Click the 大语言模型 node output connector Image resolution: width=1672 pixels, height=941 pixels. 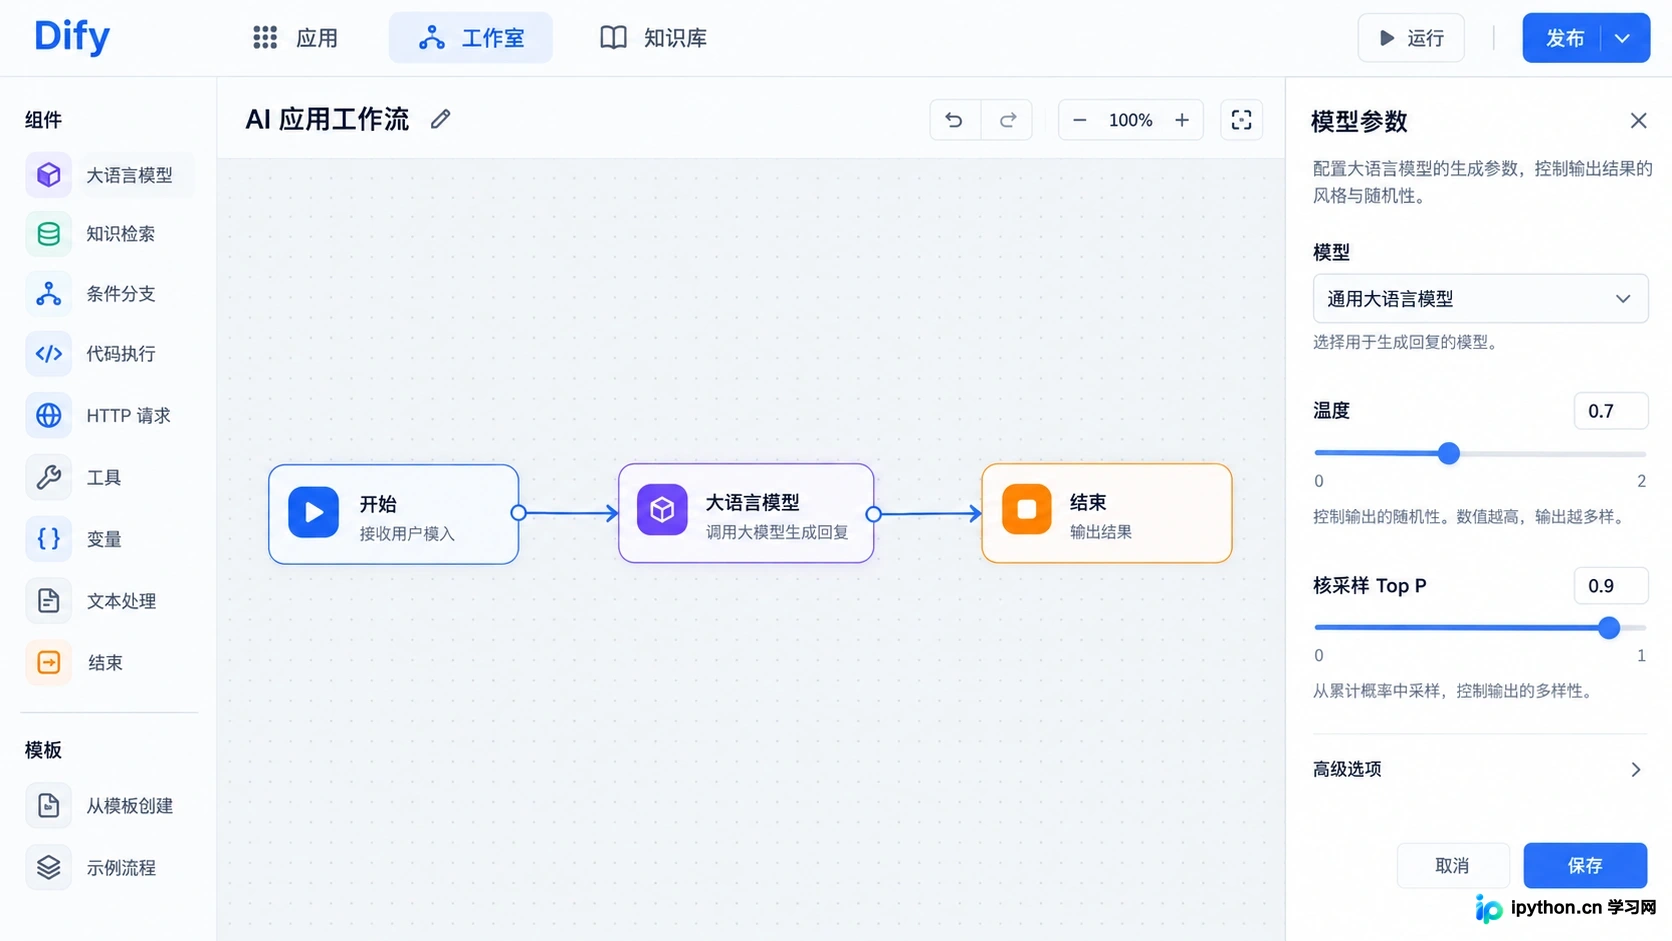[874, 514]
